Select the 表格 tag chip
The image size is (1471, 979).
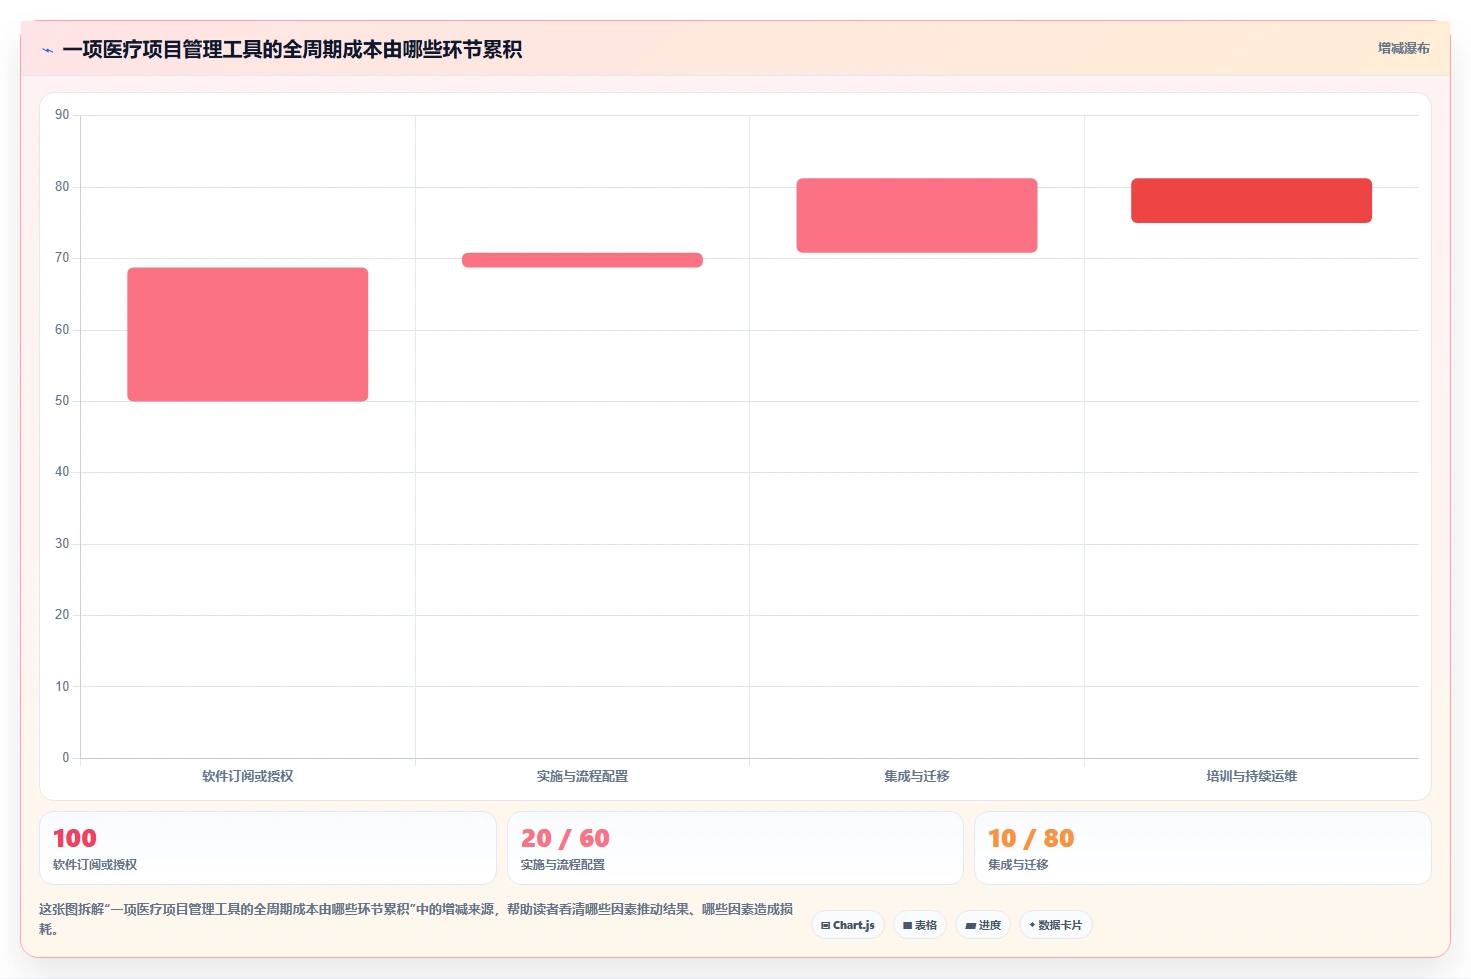920,925
